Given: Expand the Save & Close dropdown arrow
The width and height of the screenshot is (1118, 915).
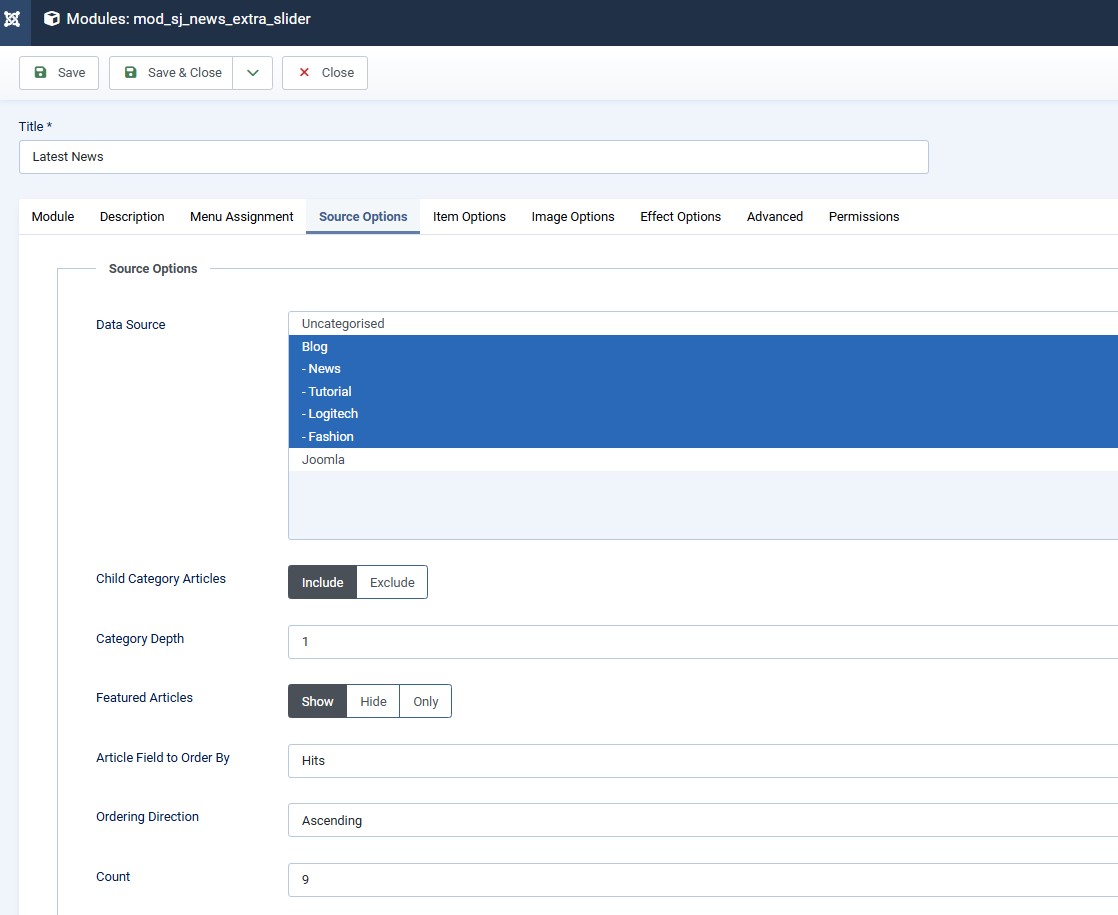Looking at the screenshot, I should tap(253, 73).
